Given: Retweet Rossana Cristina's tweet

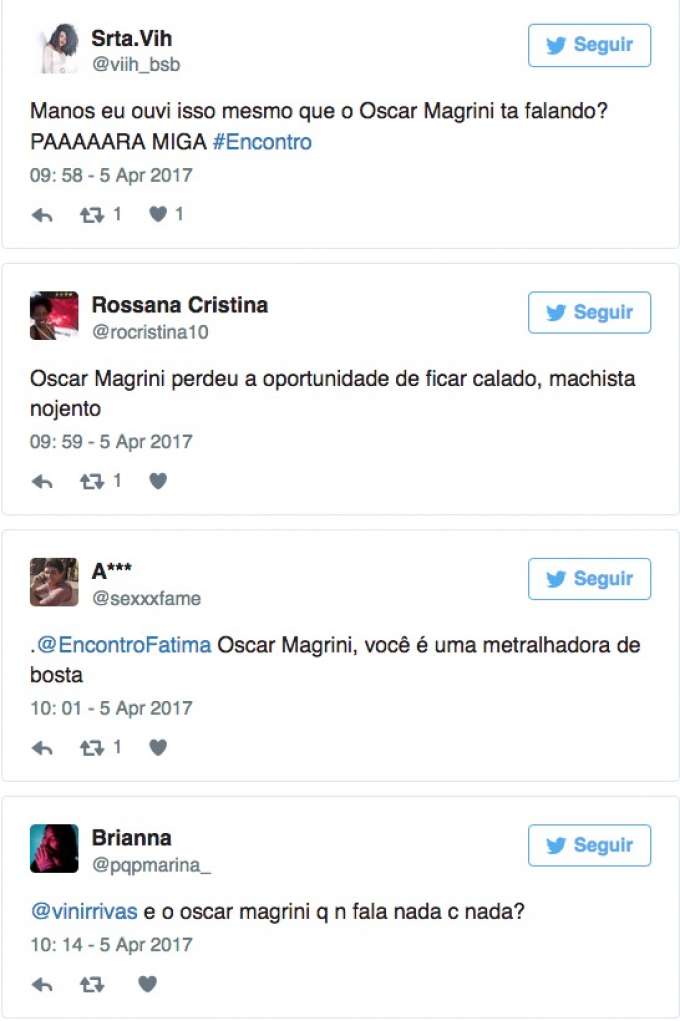Looking at the screenshot, I should coord(92,482).
